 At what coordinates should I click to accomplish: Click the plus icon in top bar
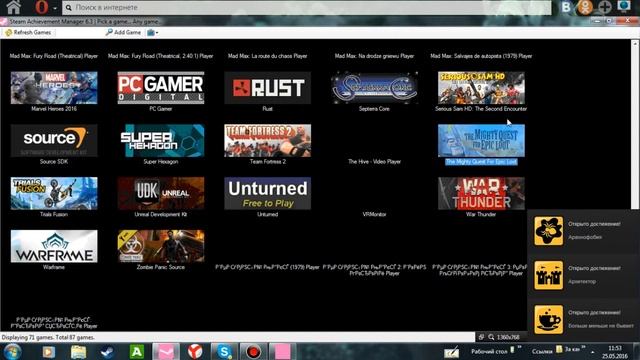(605, 7)
